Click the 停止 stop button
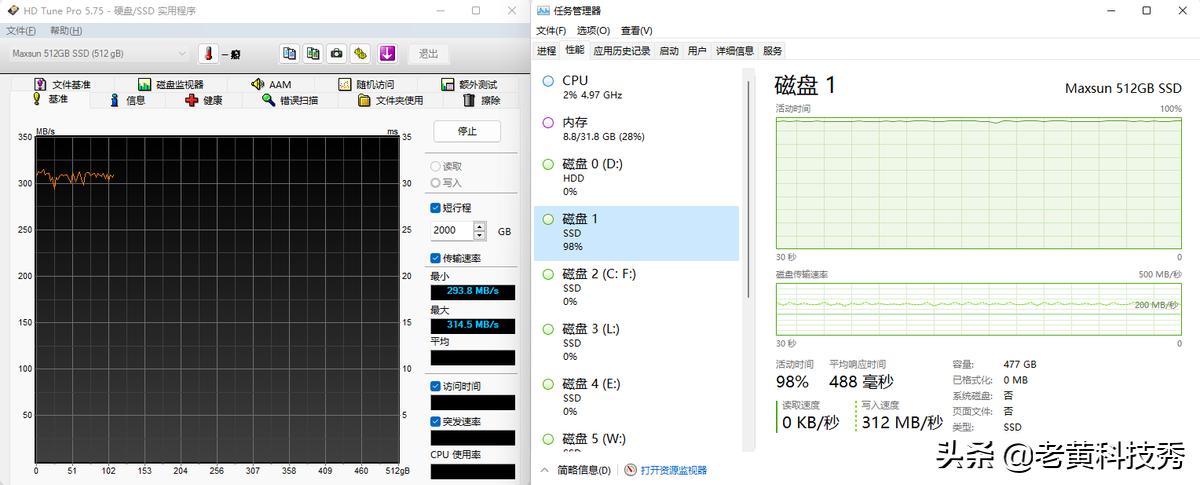Viewport: 1200px width, 485px height. [x=467, y=131]
